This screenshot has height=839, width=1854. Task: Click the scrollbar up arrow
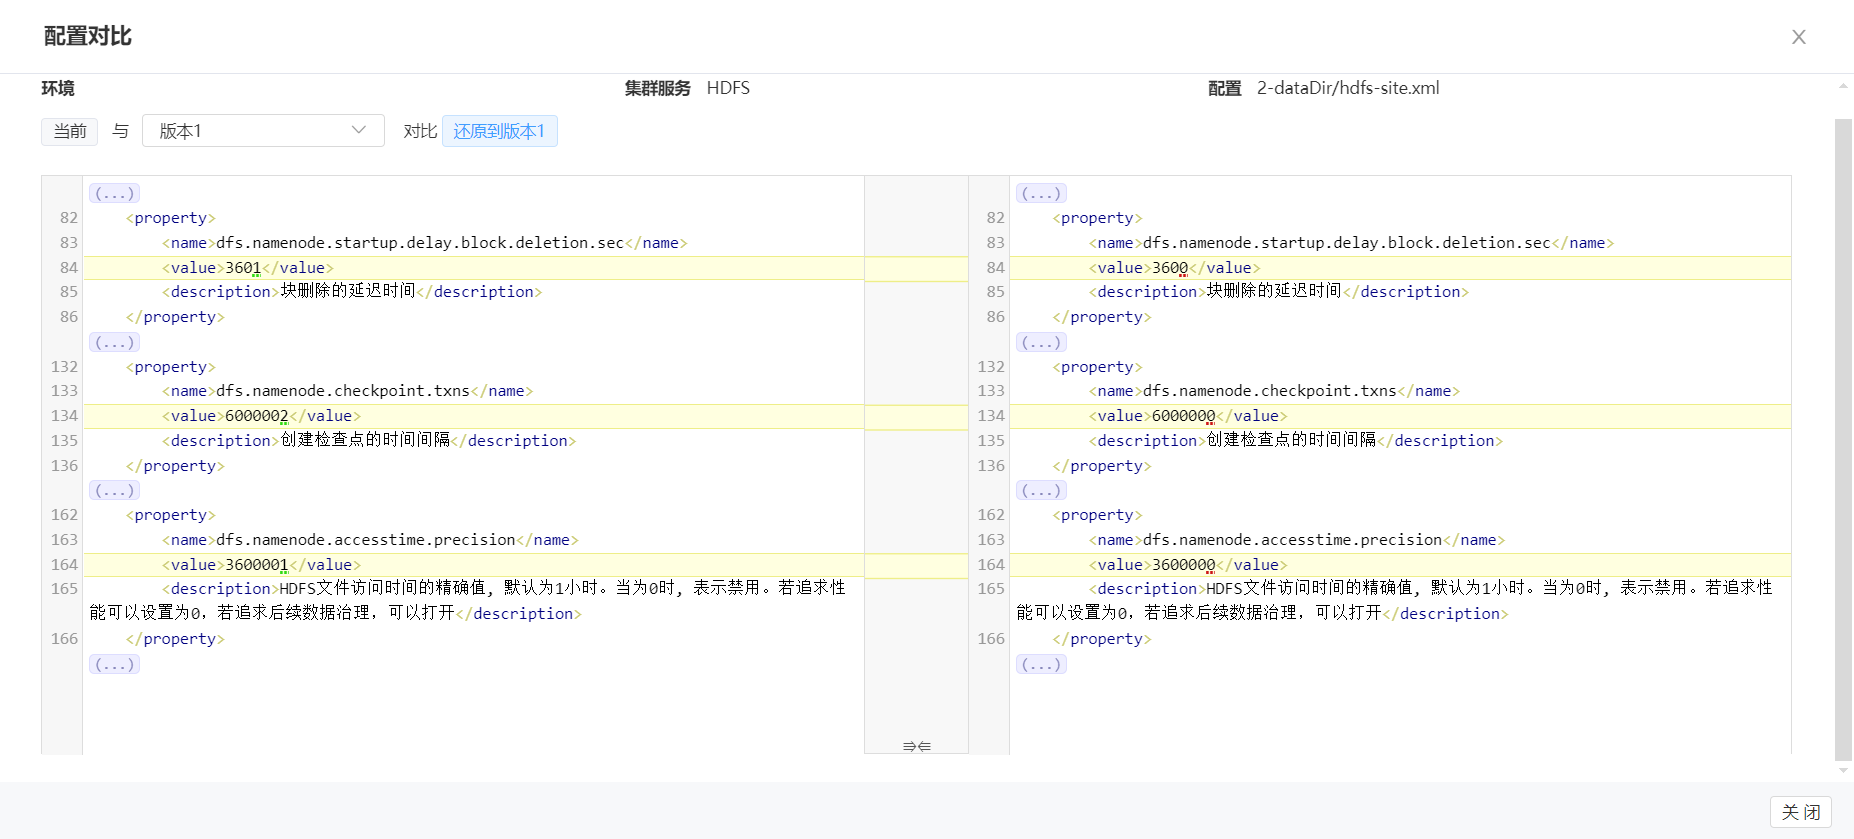click(1843, 86)
